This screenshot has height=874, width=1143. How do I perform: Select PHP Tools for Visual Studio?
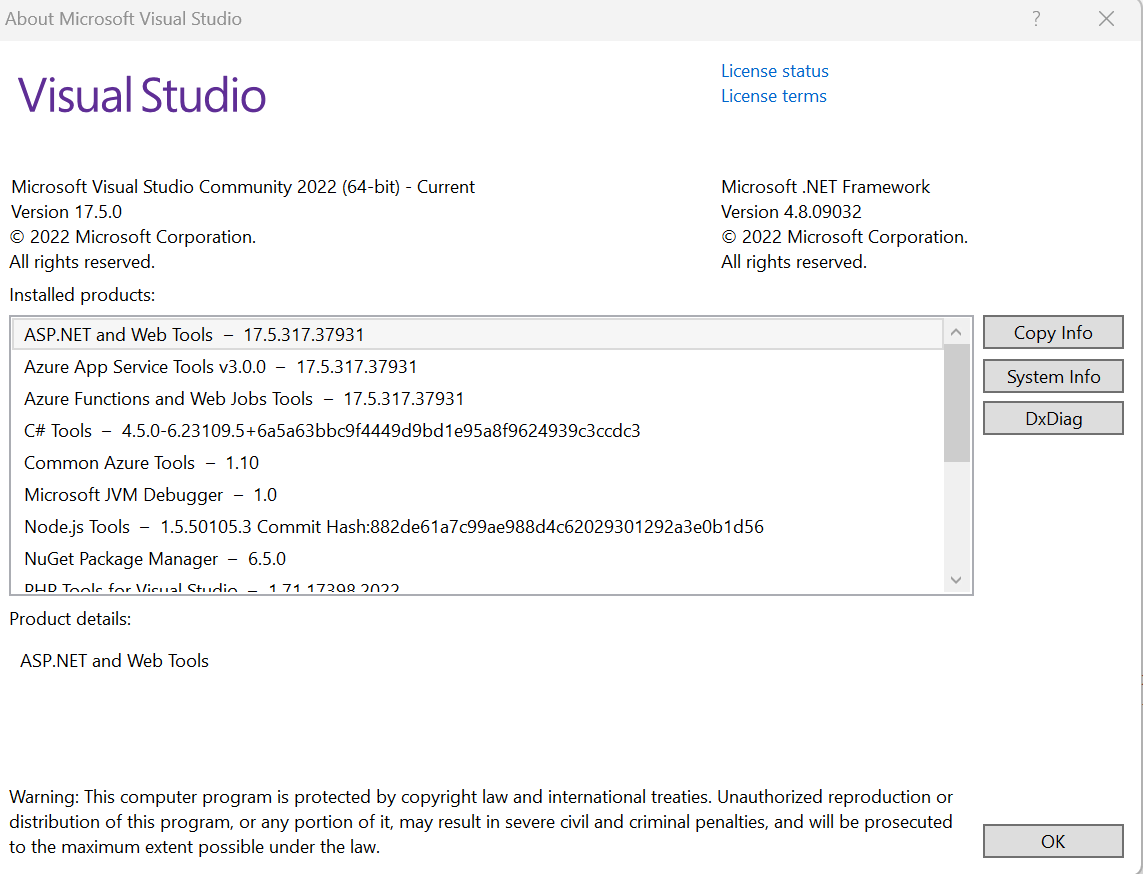[x=211, y=588]
